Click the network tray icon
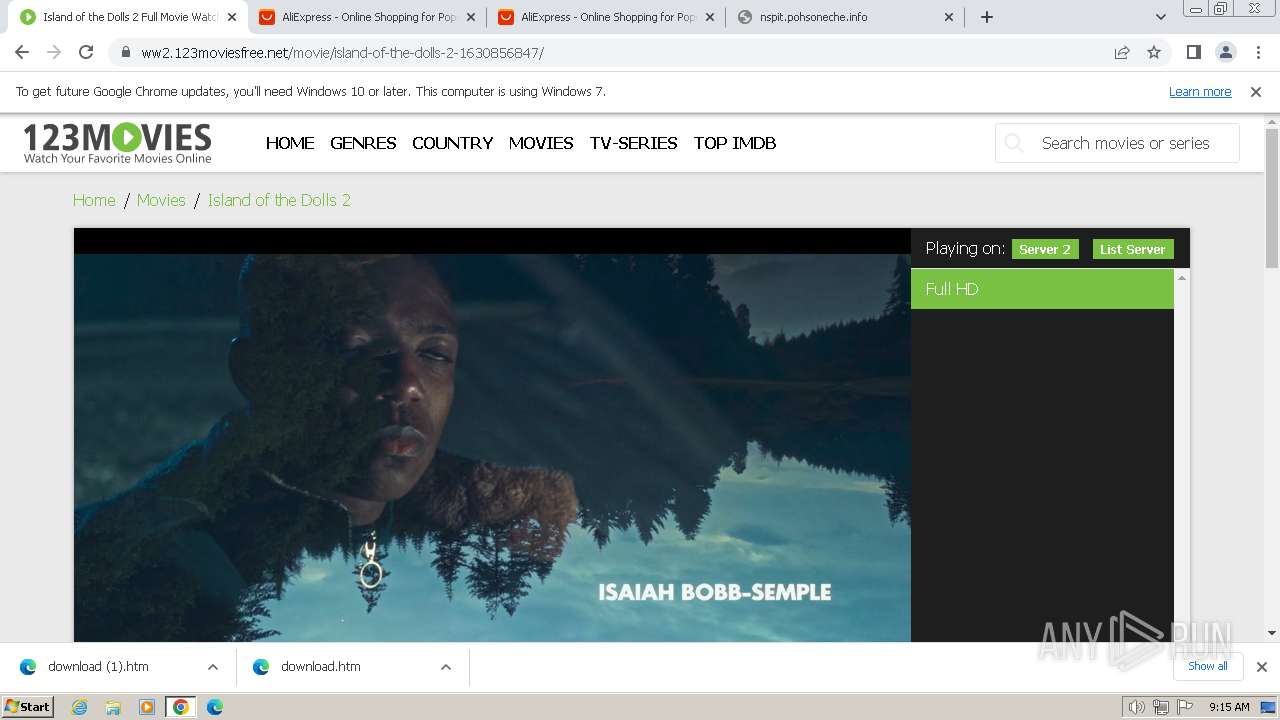1280x720 pixels. (1161, 707)
